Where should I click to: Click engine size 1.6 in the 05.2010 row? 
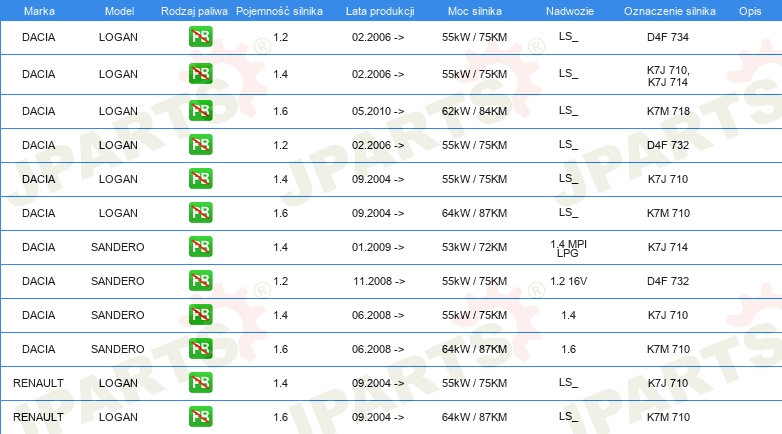(280, 111)
